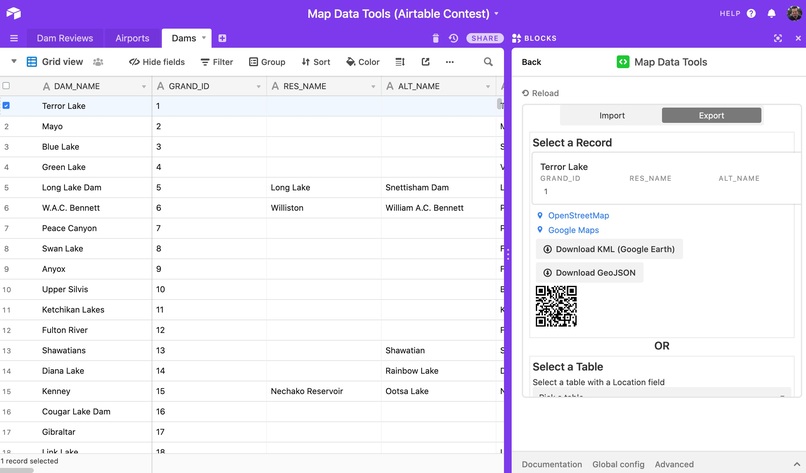Go Back in blocks panel
The image size is (806, 473).
pyautogui.click(x=531, y=62)
